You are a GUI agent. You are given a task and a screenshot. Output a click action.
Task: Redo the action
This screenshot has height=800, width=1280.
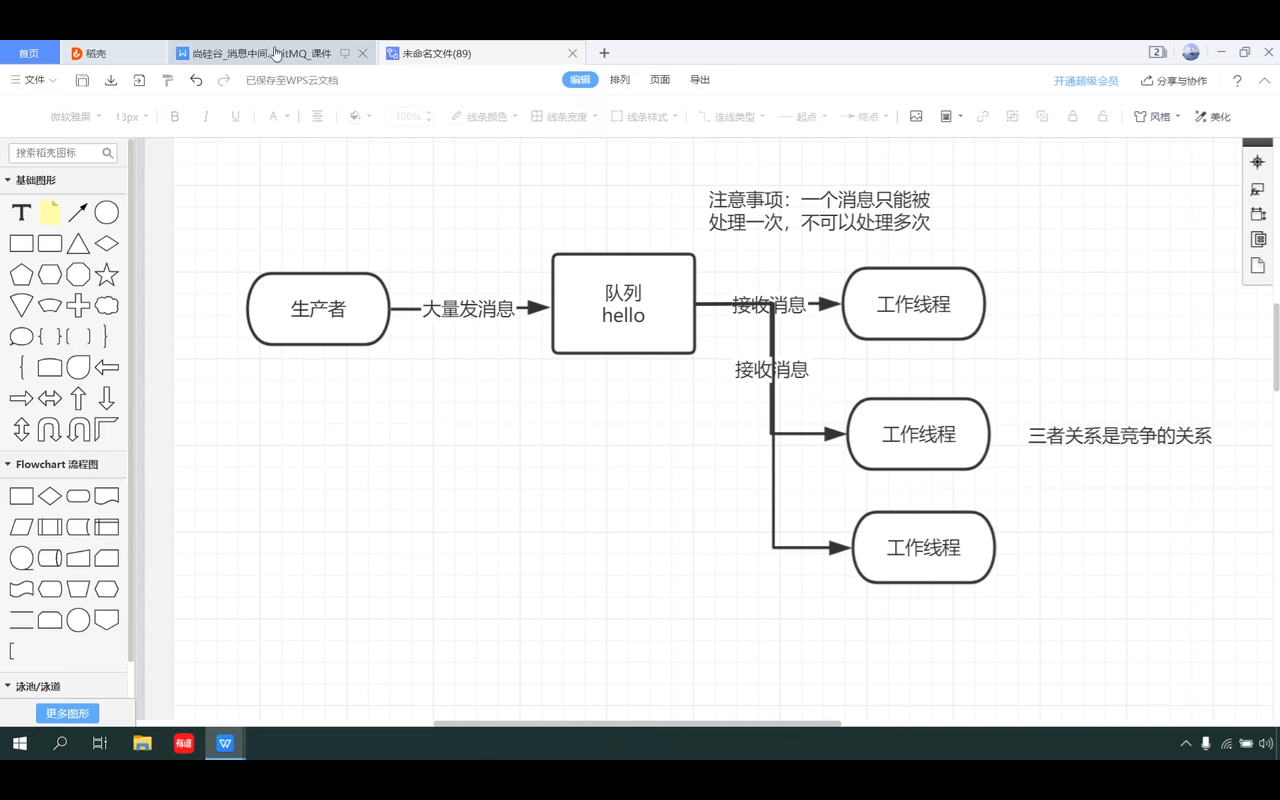[224, 81]
